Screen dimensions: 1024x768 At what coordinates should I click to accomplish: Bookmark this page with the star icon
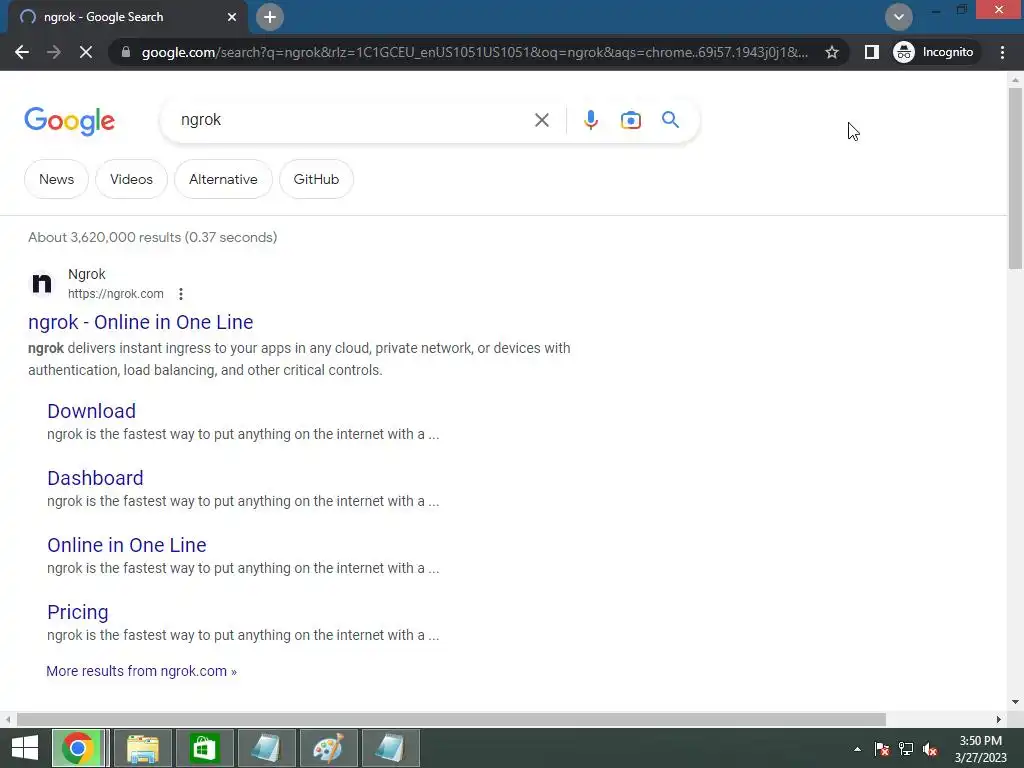tap(831, 52)
